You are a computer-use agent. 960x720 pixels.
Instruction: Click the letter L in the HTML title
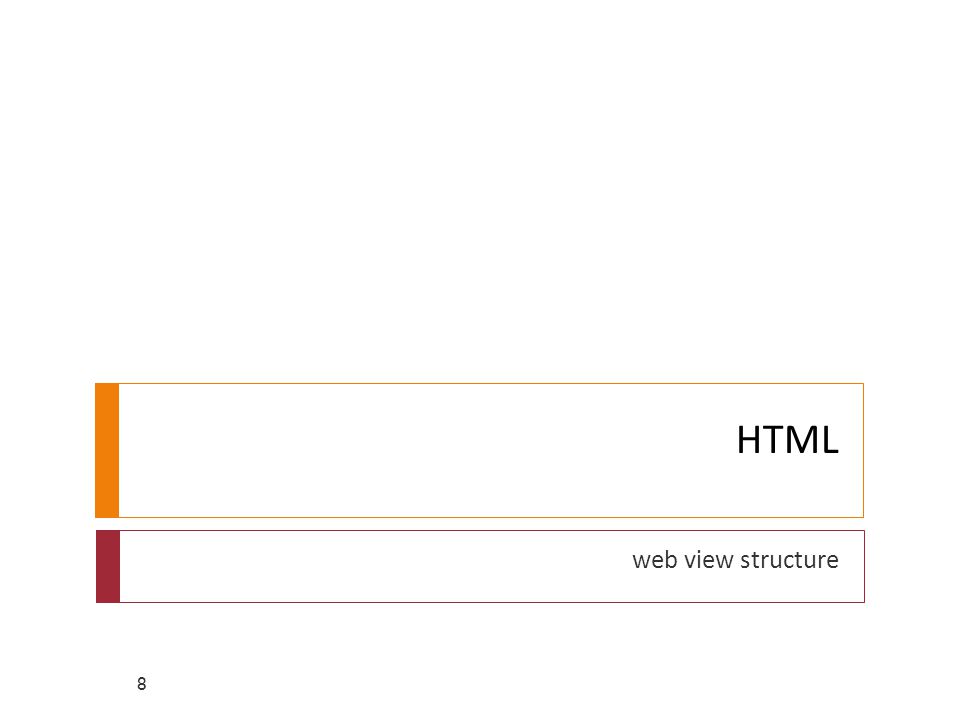pyautogui.click(x=830, y=440)
